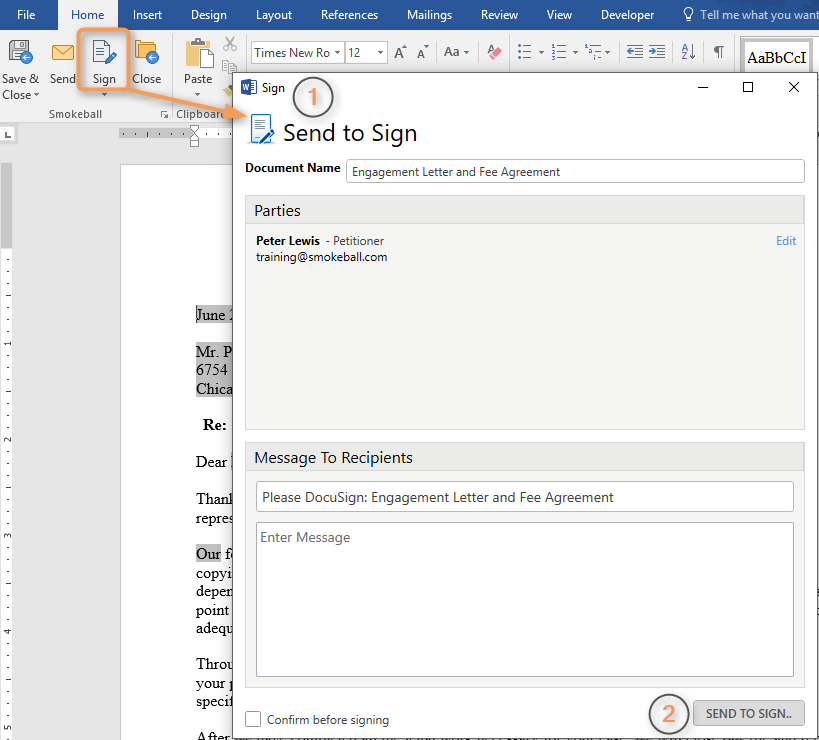Click Peter Lewis party name
Image resolution: width=819 pixels, height=740 pixels.
point(288,241)
